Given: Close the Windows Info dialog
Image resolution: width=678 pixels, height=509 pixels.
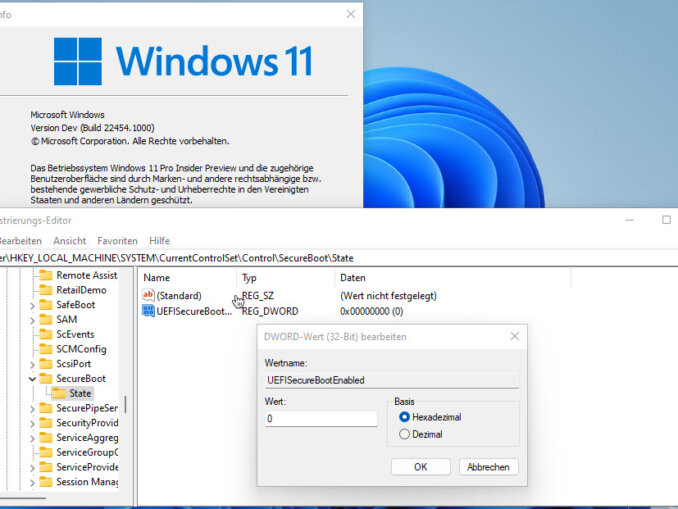Looking at the screenshot, I should tap(351, 14).
